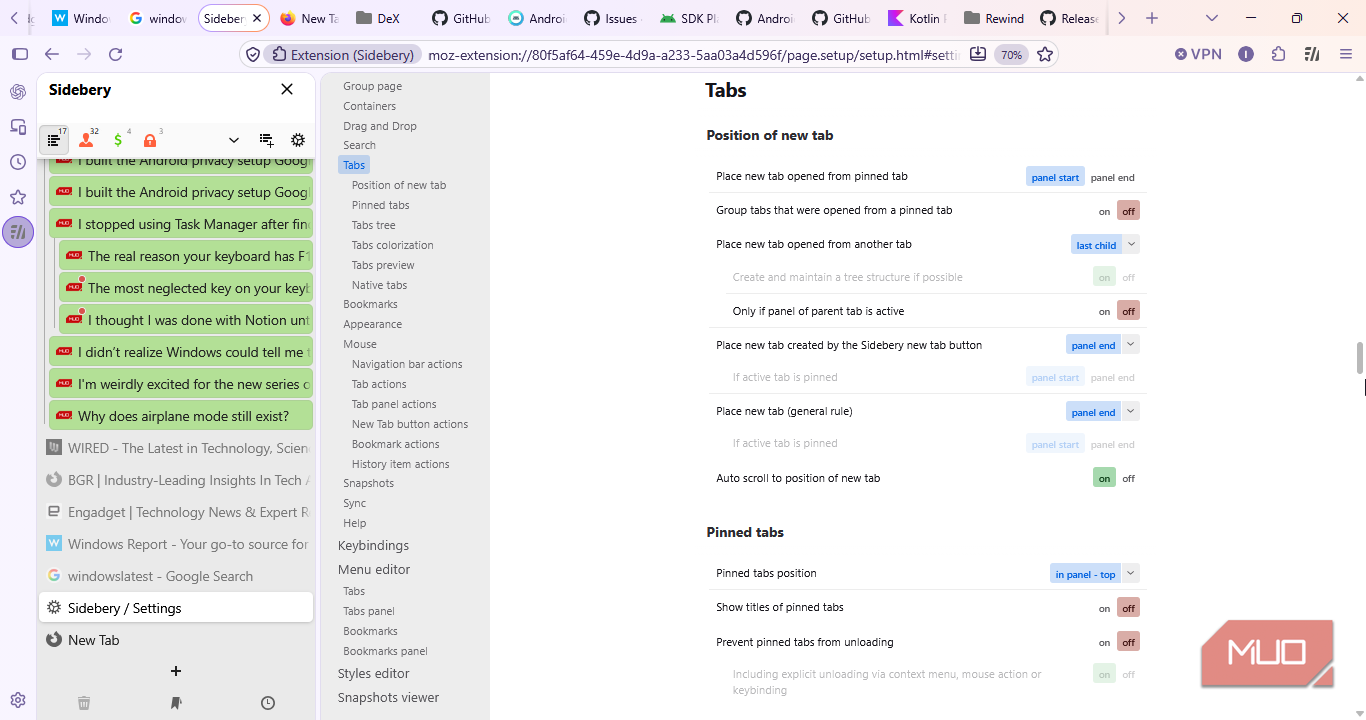Switch to the Kotlin browser tab
Viewport: 1366px width, 720px height.
click(x=916, y=18)
